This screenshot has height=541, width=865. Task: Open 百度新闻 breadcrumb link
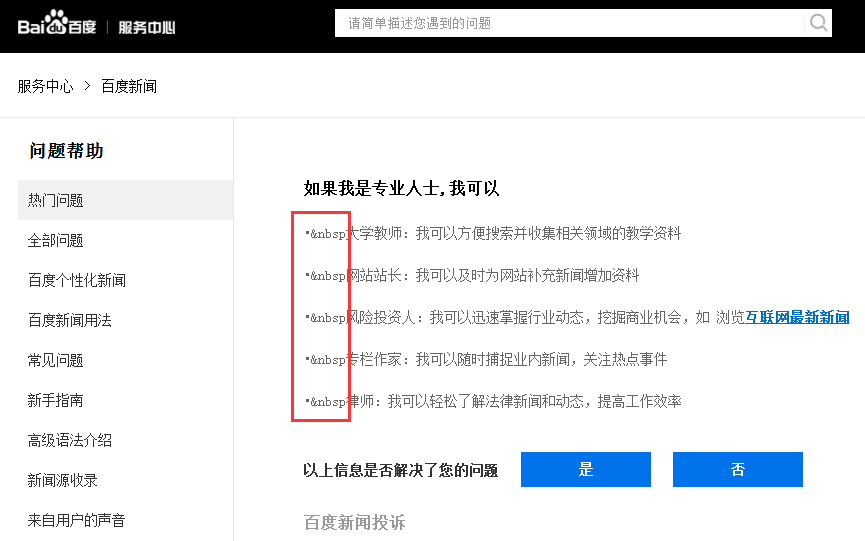pos(129,87)
